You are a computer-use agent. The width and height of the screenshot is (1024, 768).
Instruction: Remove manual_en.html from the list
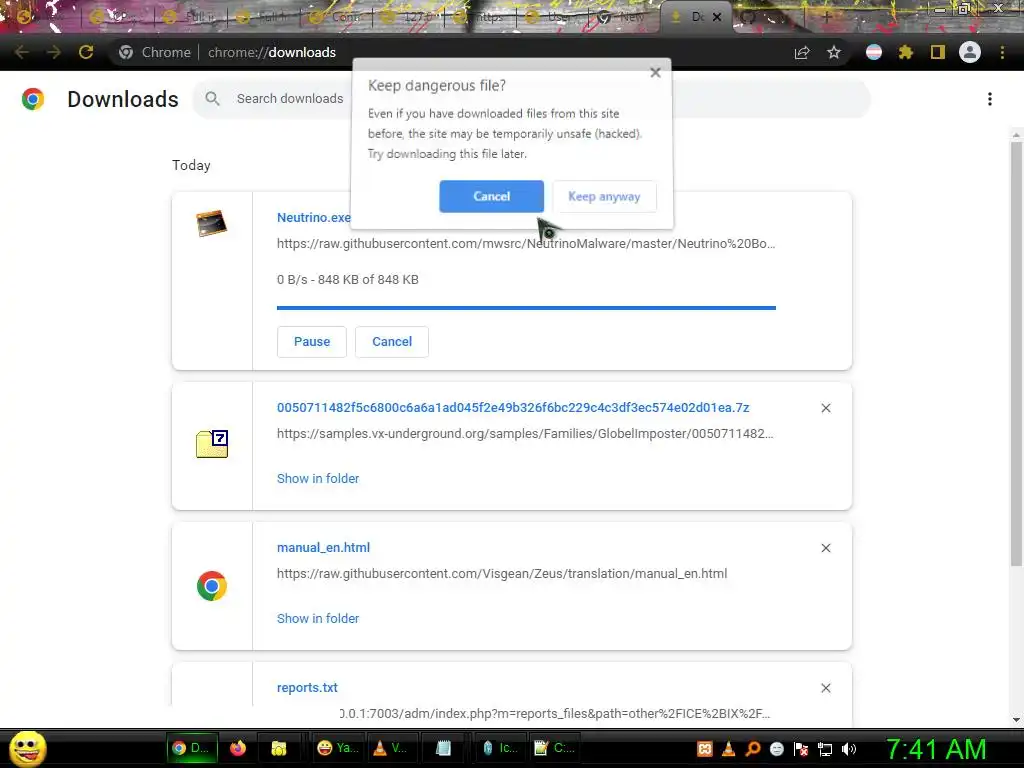[825, 548]
